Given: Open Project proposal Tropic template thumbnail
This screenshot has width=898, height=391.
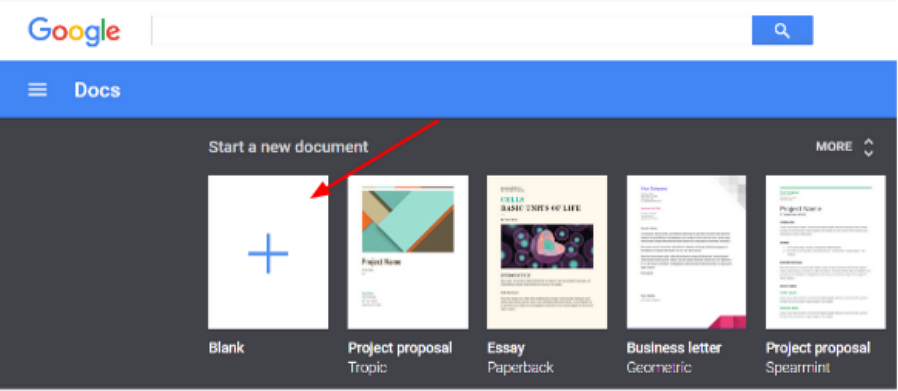Looking at the screenshot, I should (408, 252).
